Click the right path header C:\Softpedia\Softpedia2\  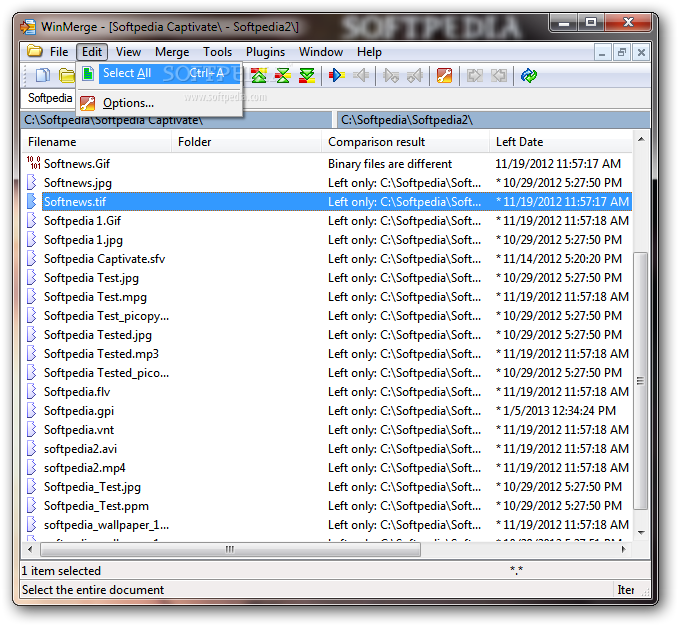click(x=494, y=119)
